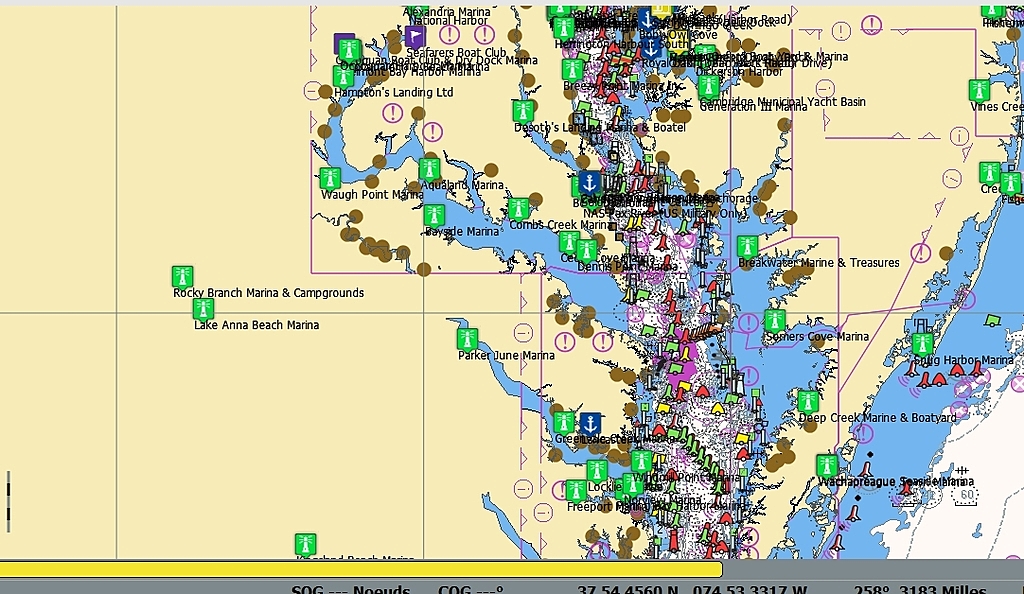Click the yellow progress bar at the bottom
Viewport: 1024px width, 594px height.
pyautogui.click(x=361, y=570)
